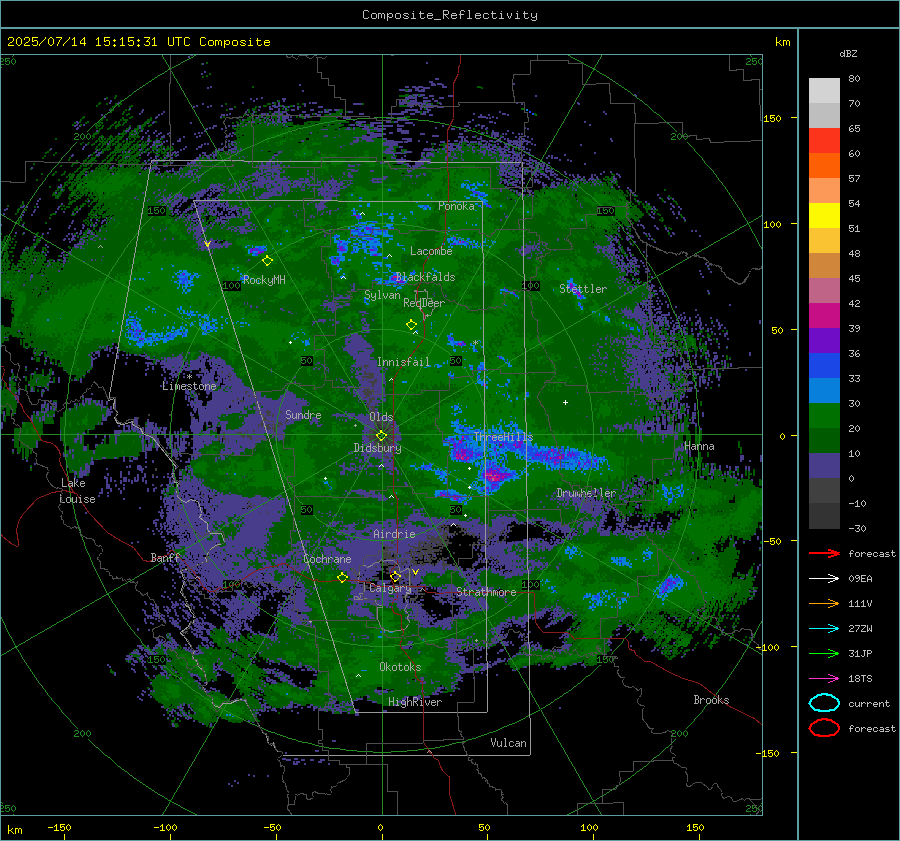900x841 pixels.
Task: Click the dBZ legend heading
Action: [848, 53]
